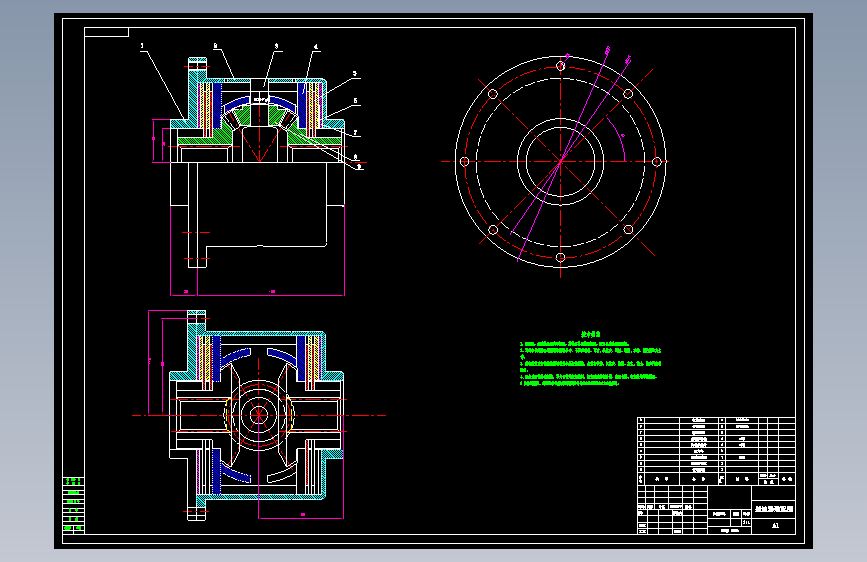Select the first green technical note line

pyautogui.click(x=574, y=344)
